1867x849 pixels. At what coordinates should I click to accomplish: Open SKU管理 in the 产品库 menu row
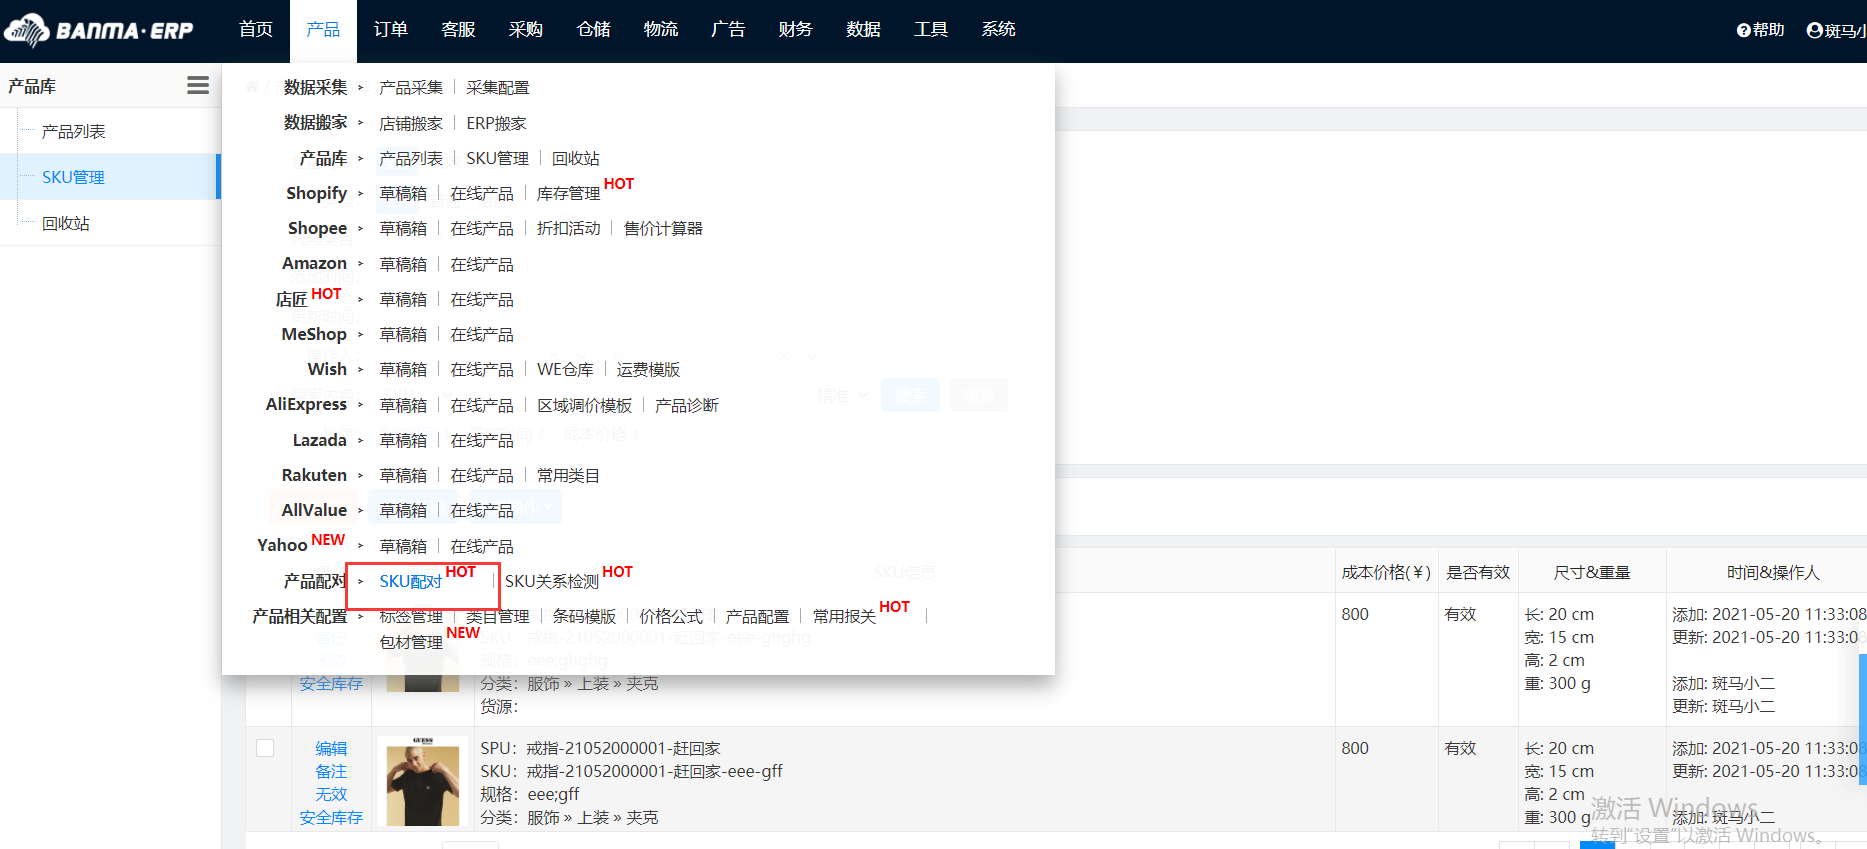pos(498,158)
